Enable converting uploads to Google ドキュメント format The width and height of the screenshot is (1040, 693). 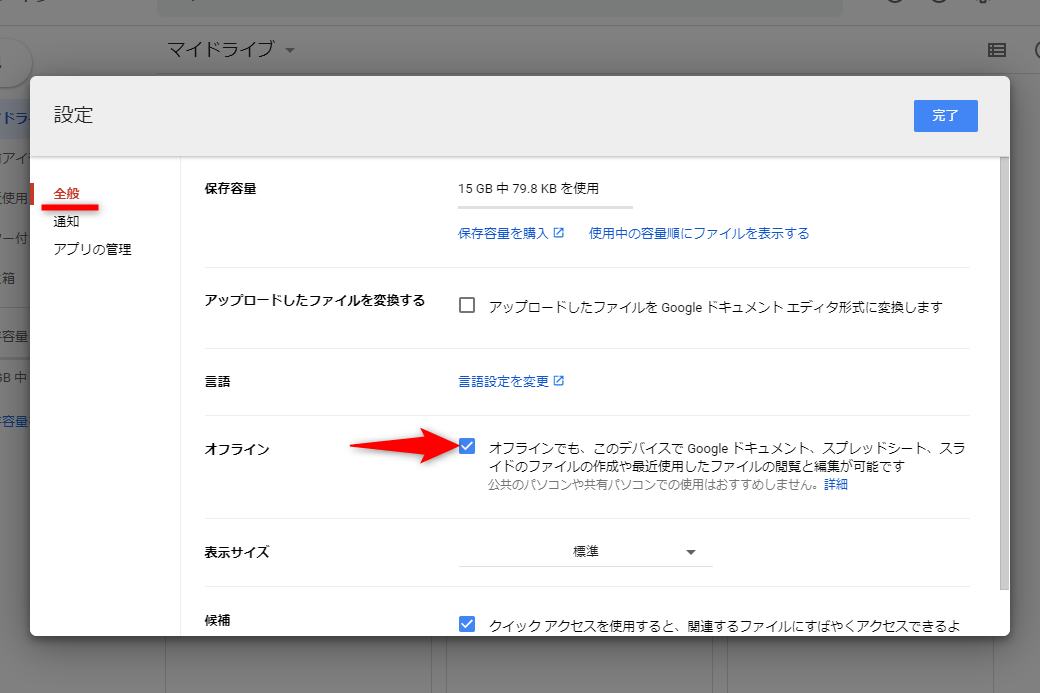click(466, 305)
